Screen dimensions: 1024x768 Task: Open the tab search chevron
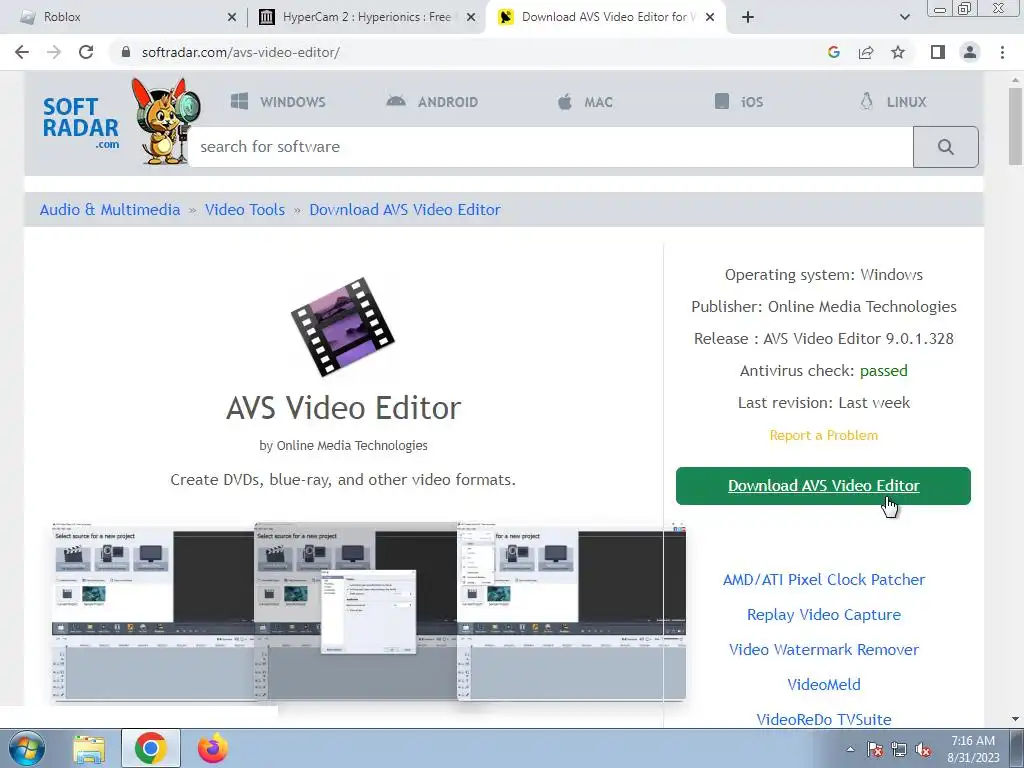coord(904,17)
